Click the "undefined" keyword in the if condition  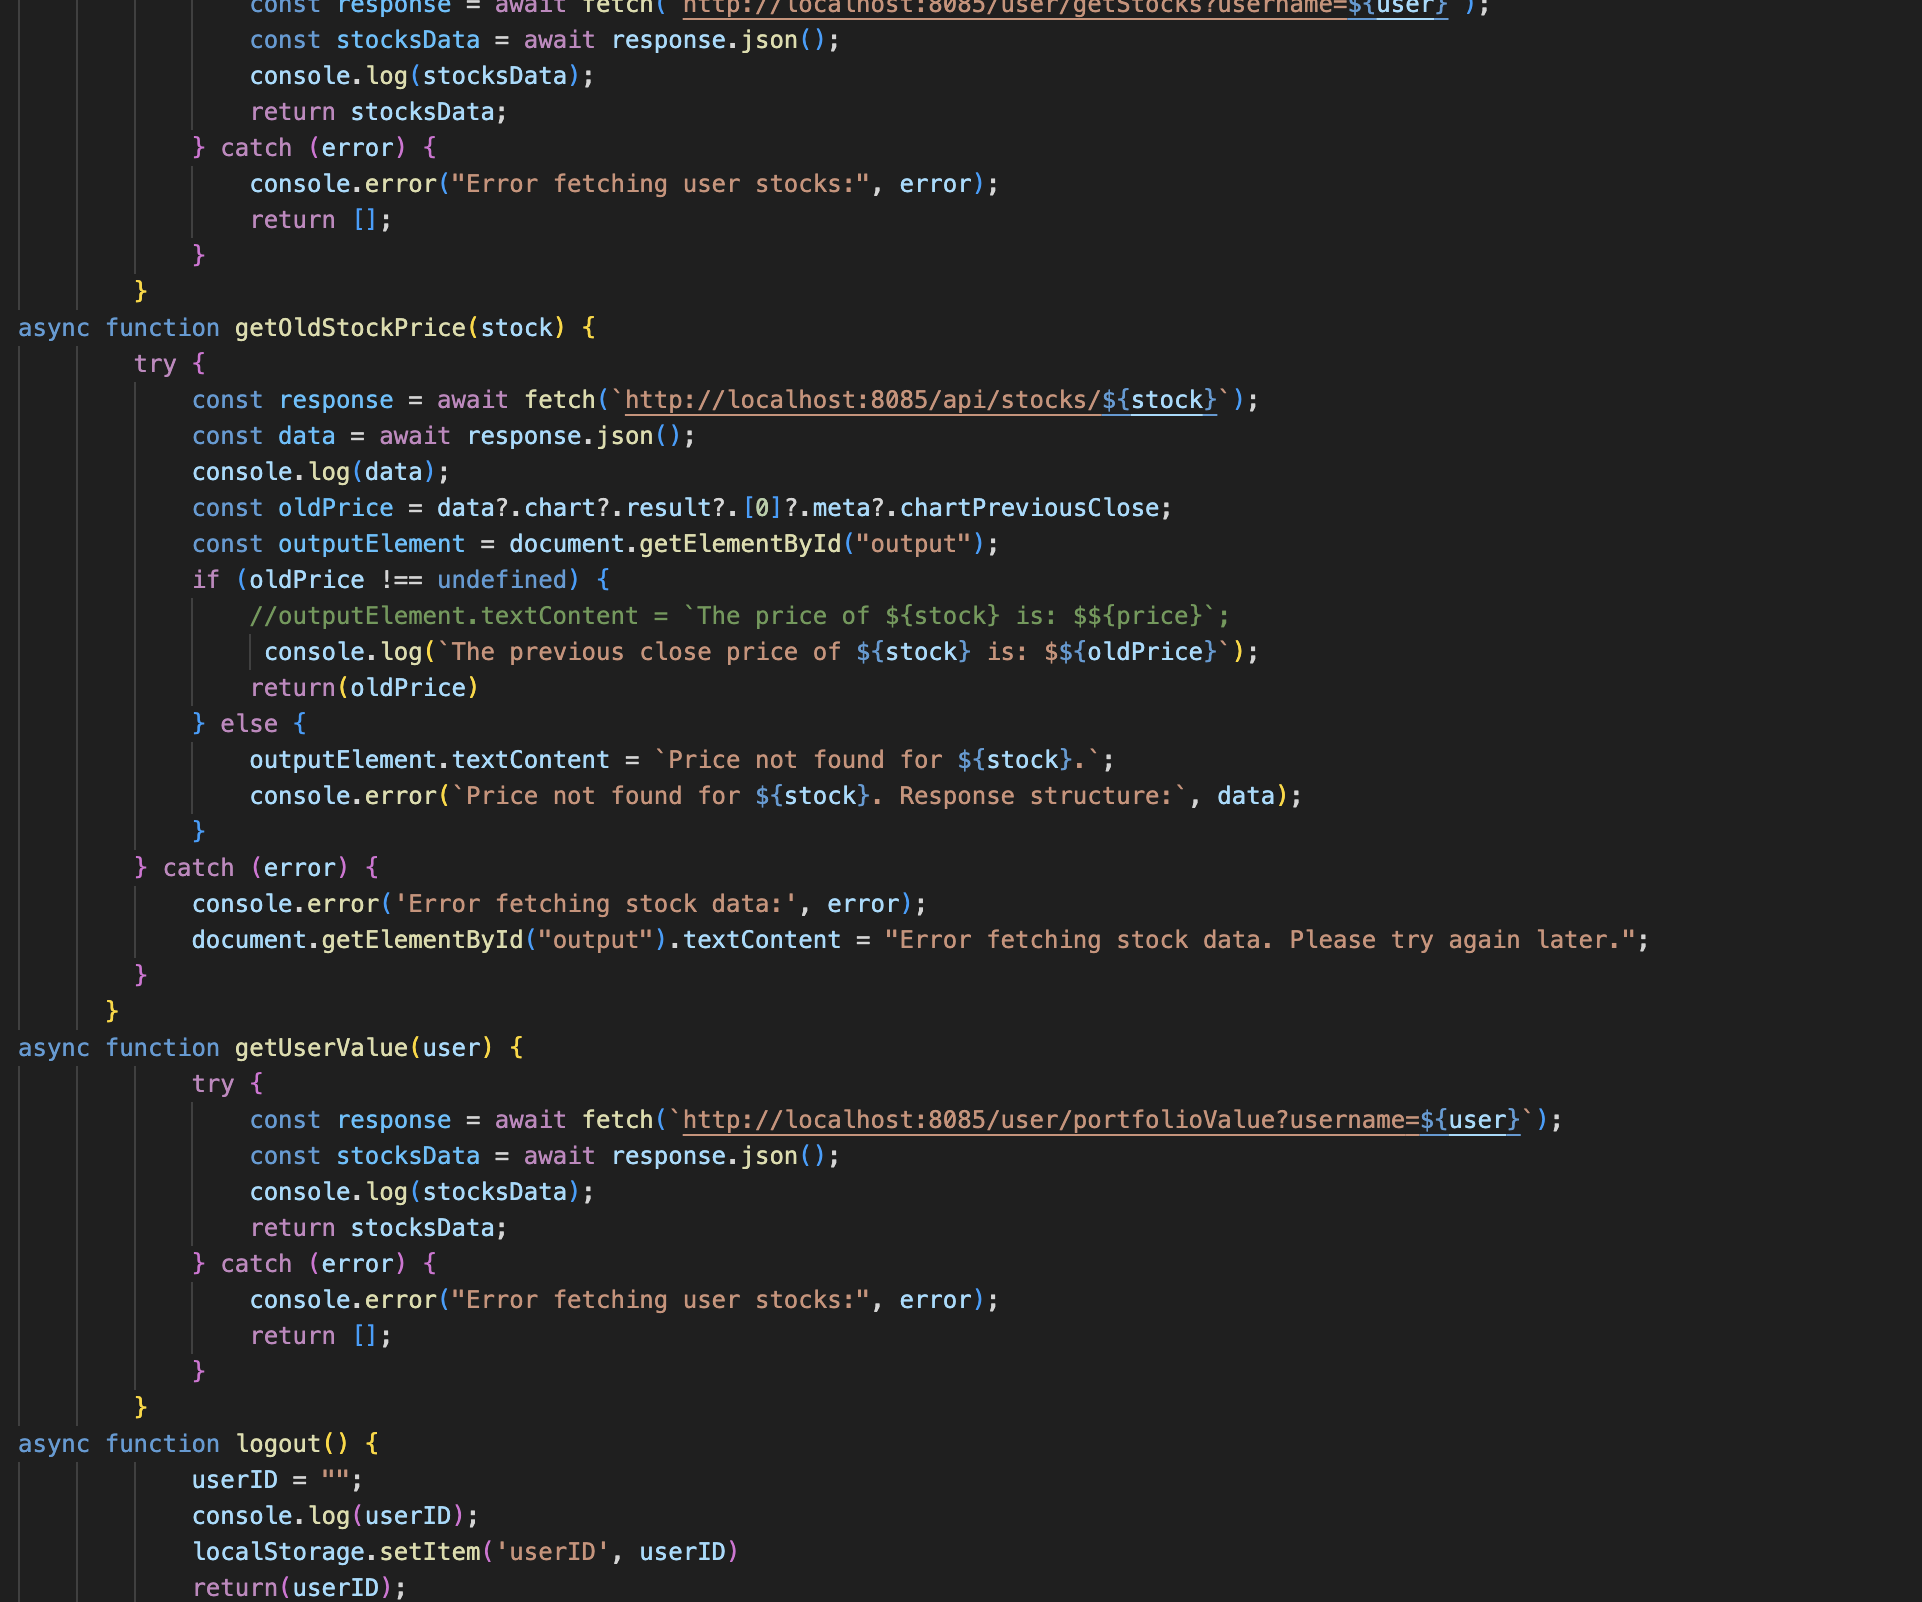[x=502, y=580]
